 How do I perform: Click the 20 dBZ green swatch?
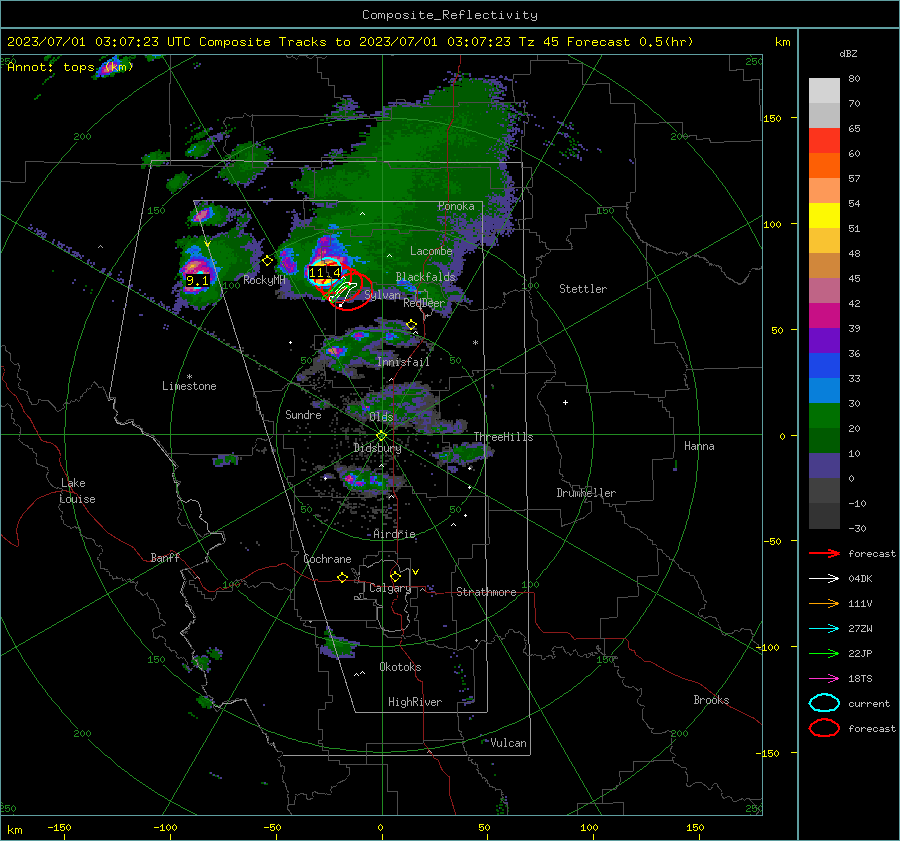click(824, 416)
